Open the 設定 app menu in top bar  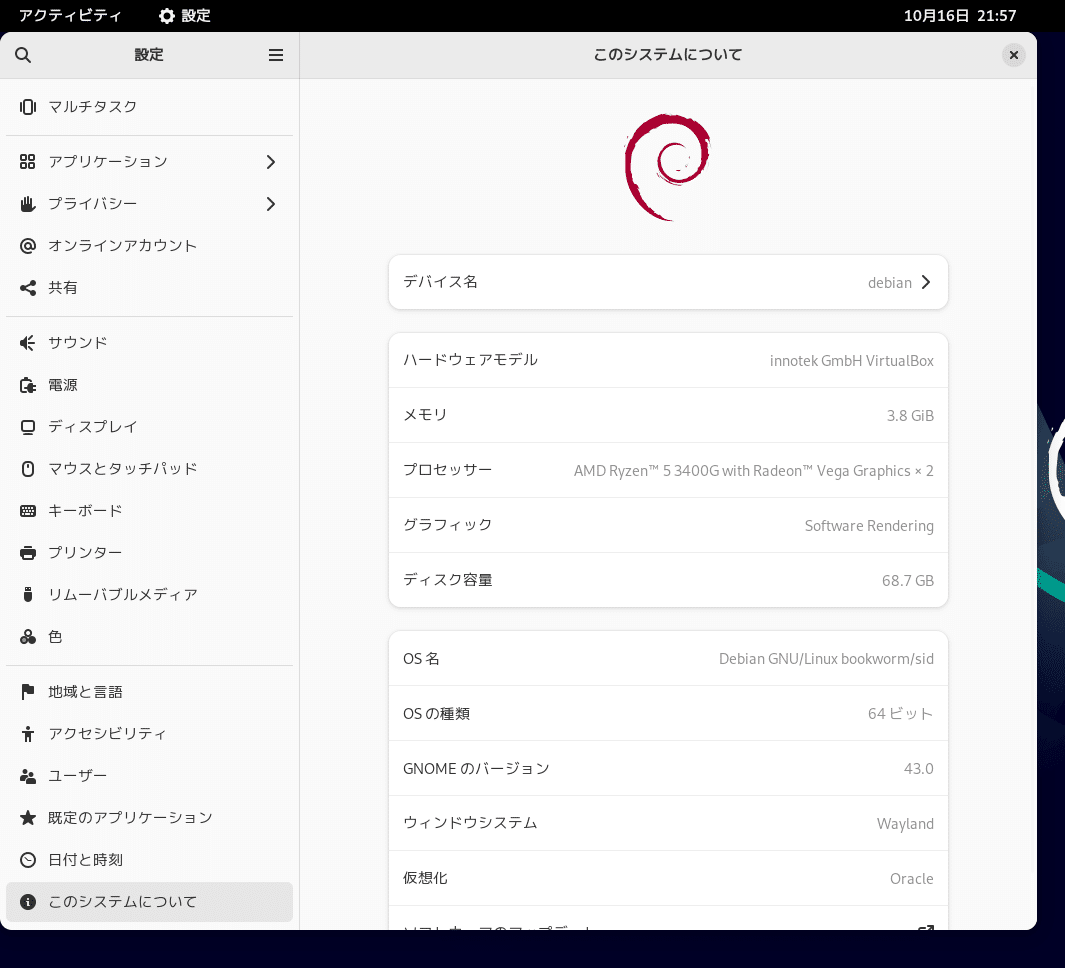pyautogui.click(x=185, y=16)
